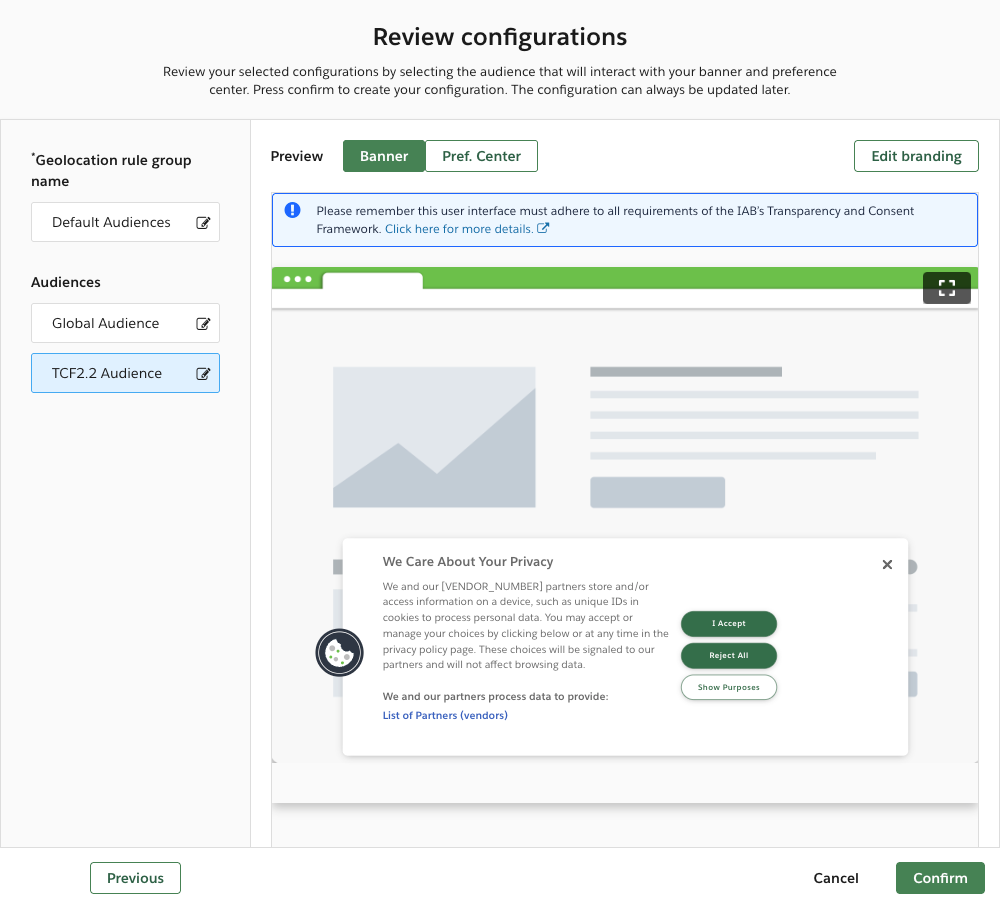Close the privacy banner with X
1000x904 pixels.
click(x=887, y=565)
